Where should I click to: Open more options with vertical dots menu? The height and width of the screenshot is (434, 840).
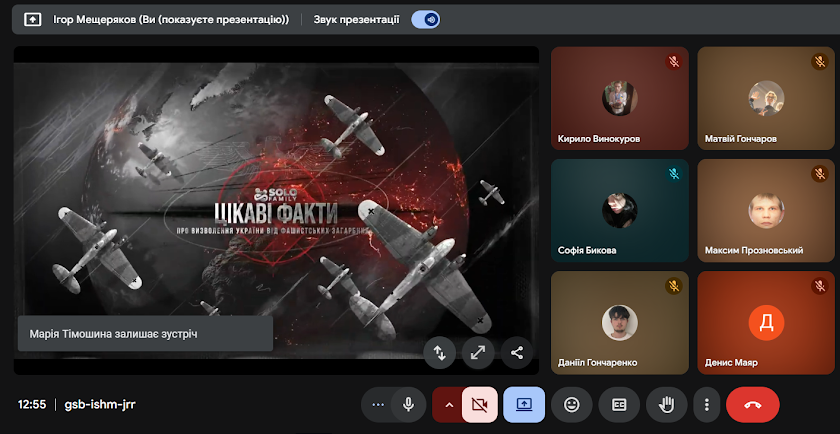tap(707, 404)
